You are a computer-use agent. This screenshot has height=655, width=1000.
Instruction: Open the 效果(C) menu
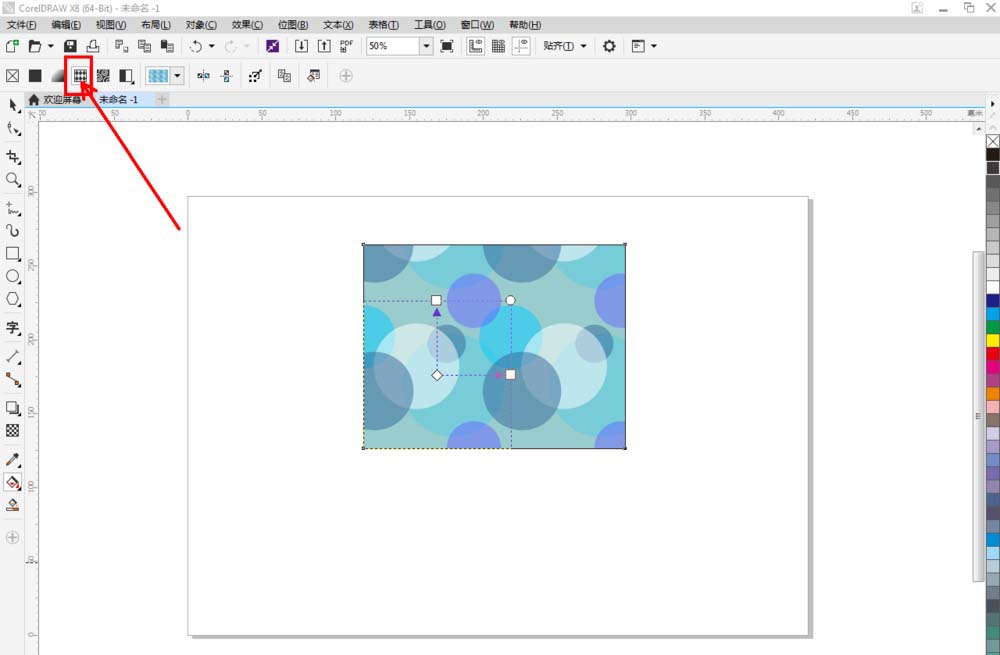[247, 24]
